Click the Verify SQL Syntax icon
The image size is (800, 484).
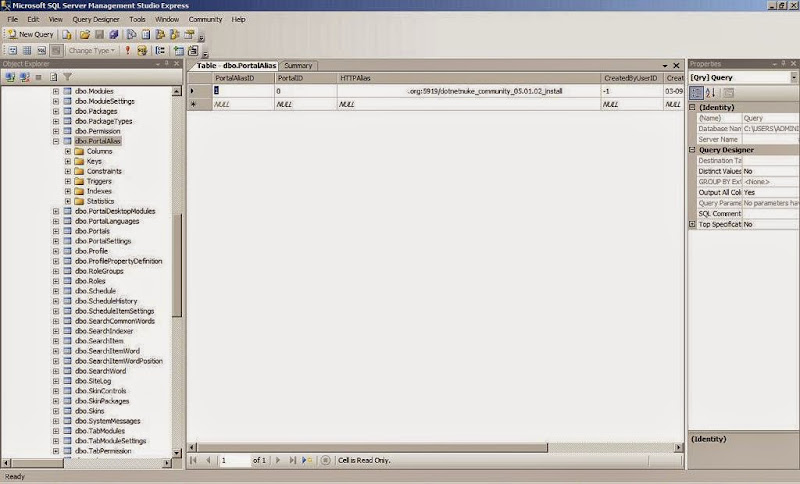[142, 50]
